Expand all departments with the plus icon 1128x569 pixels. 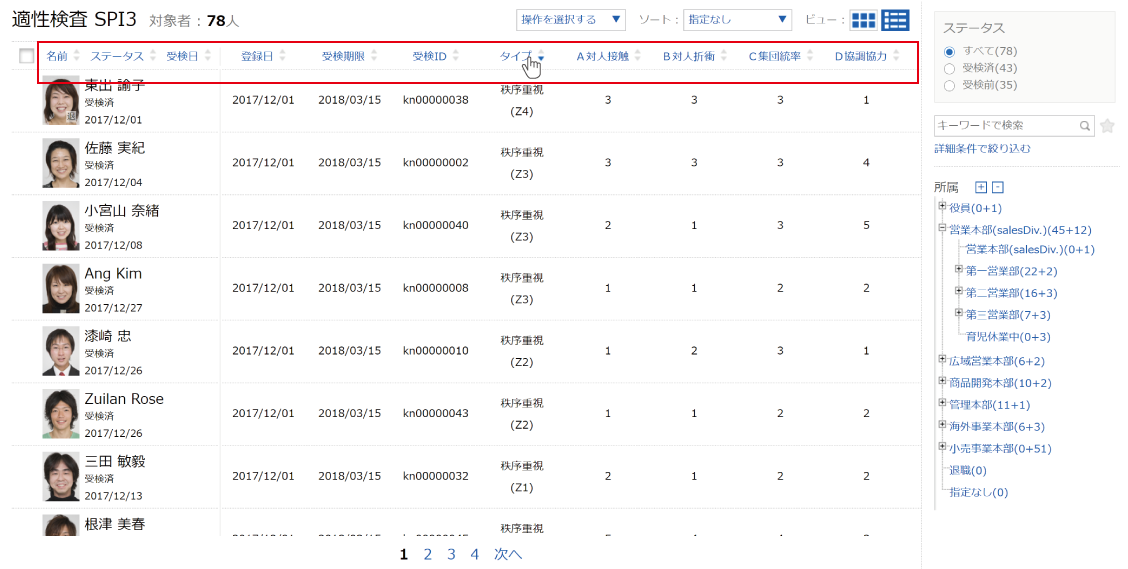tap(981, 187)
